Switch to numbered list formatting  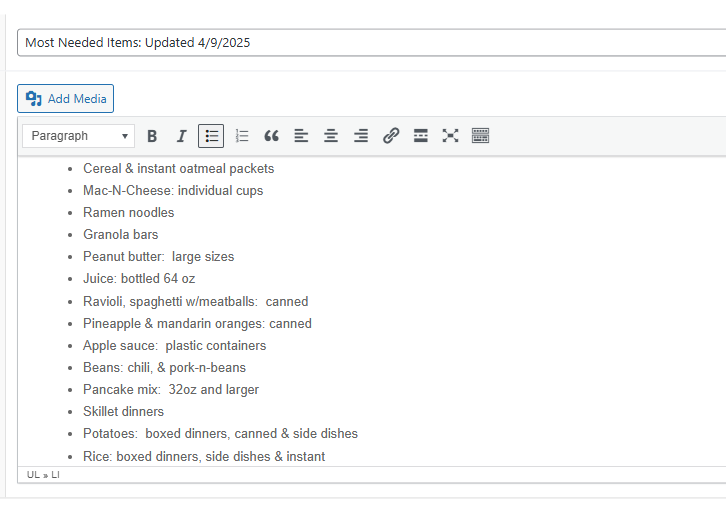coord(241,136)
